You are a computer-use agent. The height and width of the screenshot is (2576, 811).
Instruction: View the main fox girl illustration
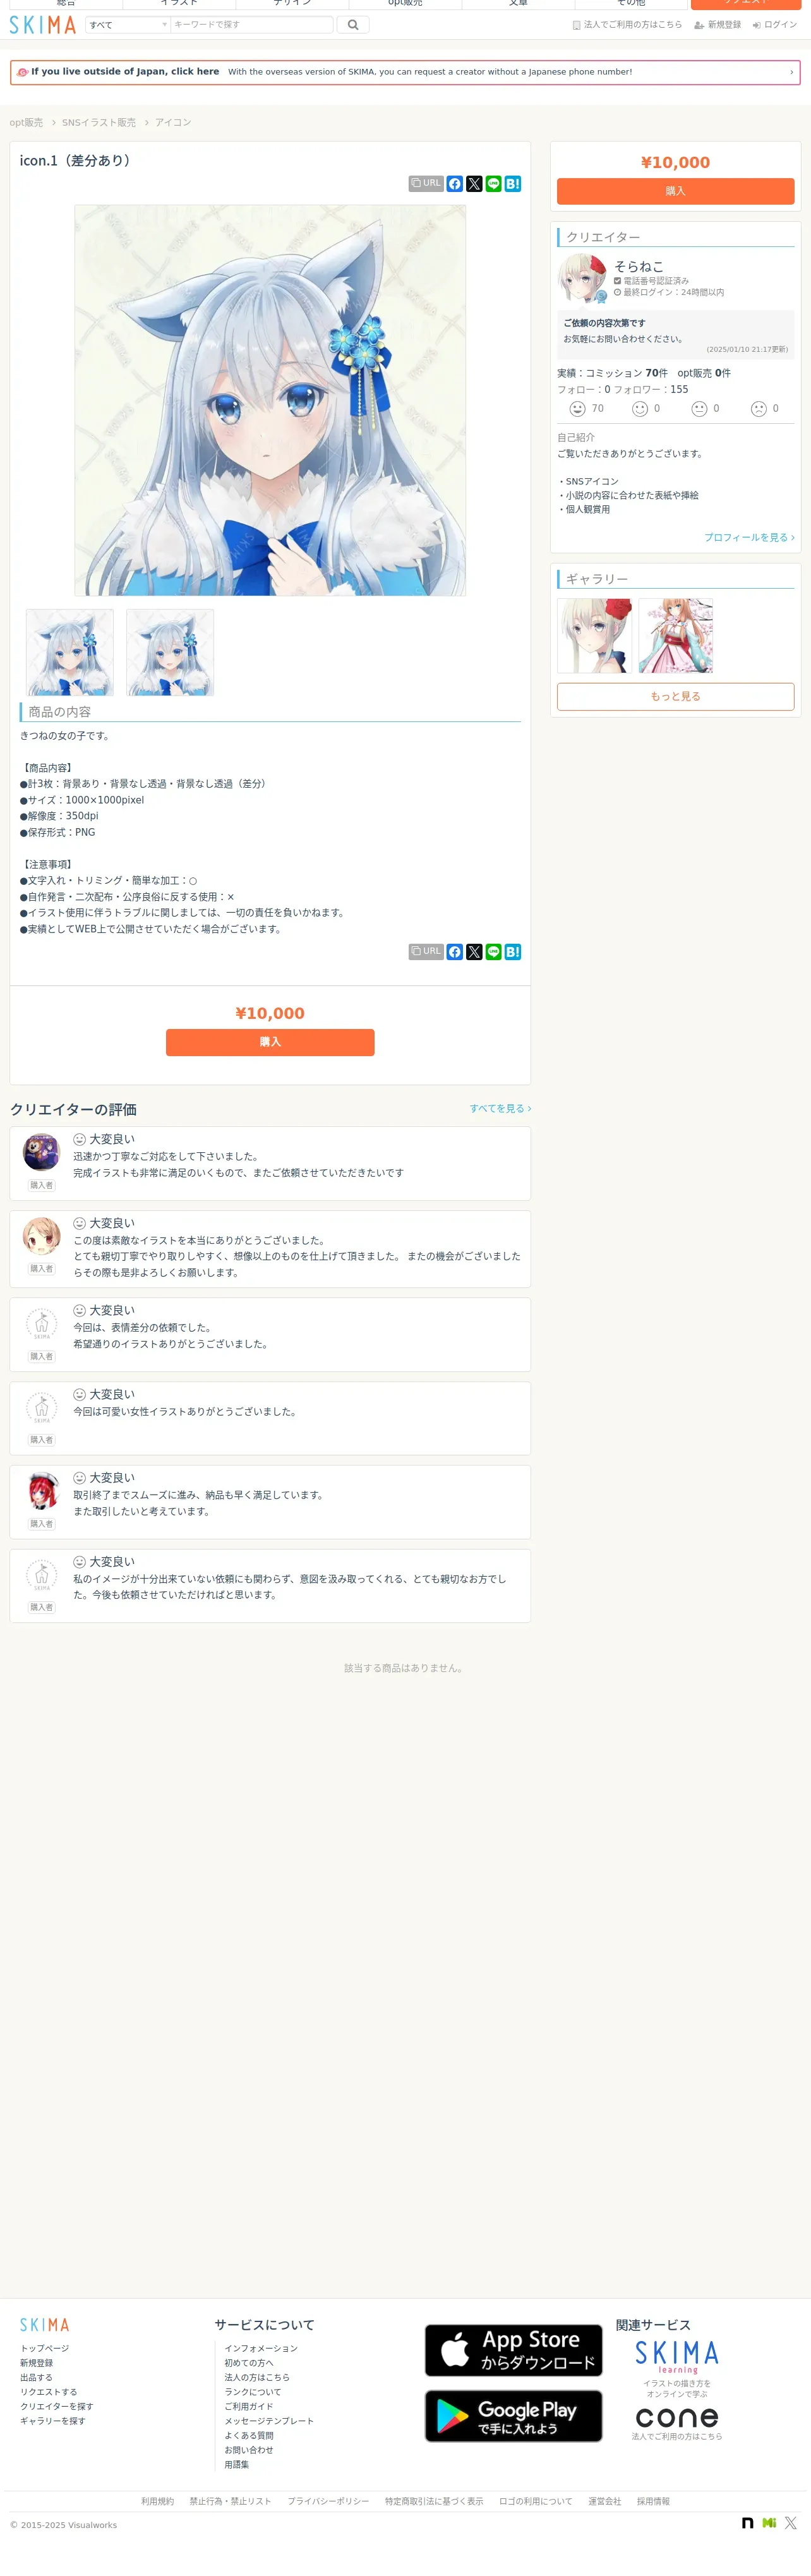point(270,401)
